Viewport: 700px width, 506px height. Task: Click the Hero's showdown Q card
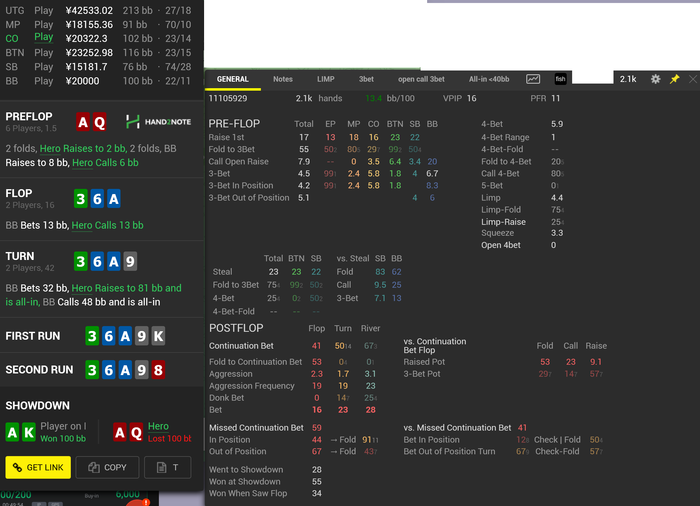coord(136,432)
